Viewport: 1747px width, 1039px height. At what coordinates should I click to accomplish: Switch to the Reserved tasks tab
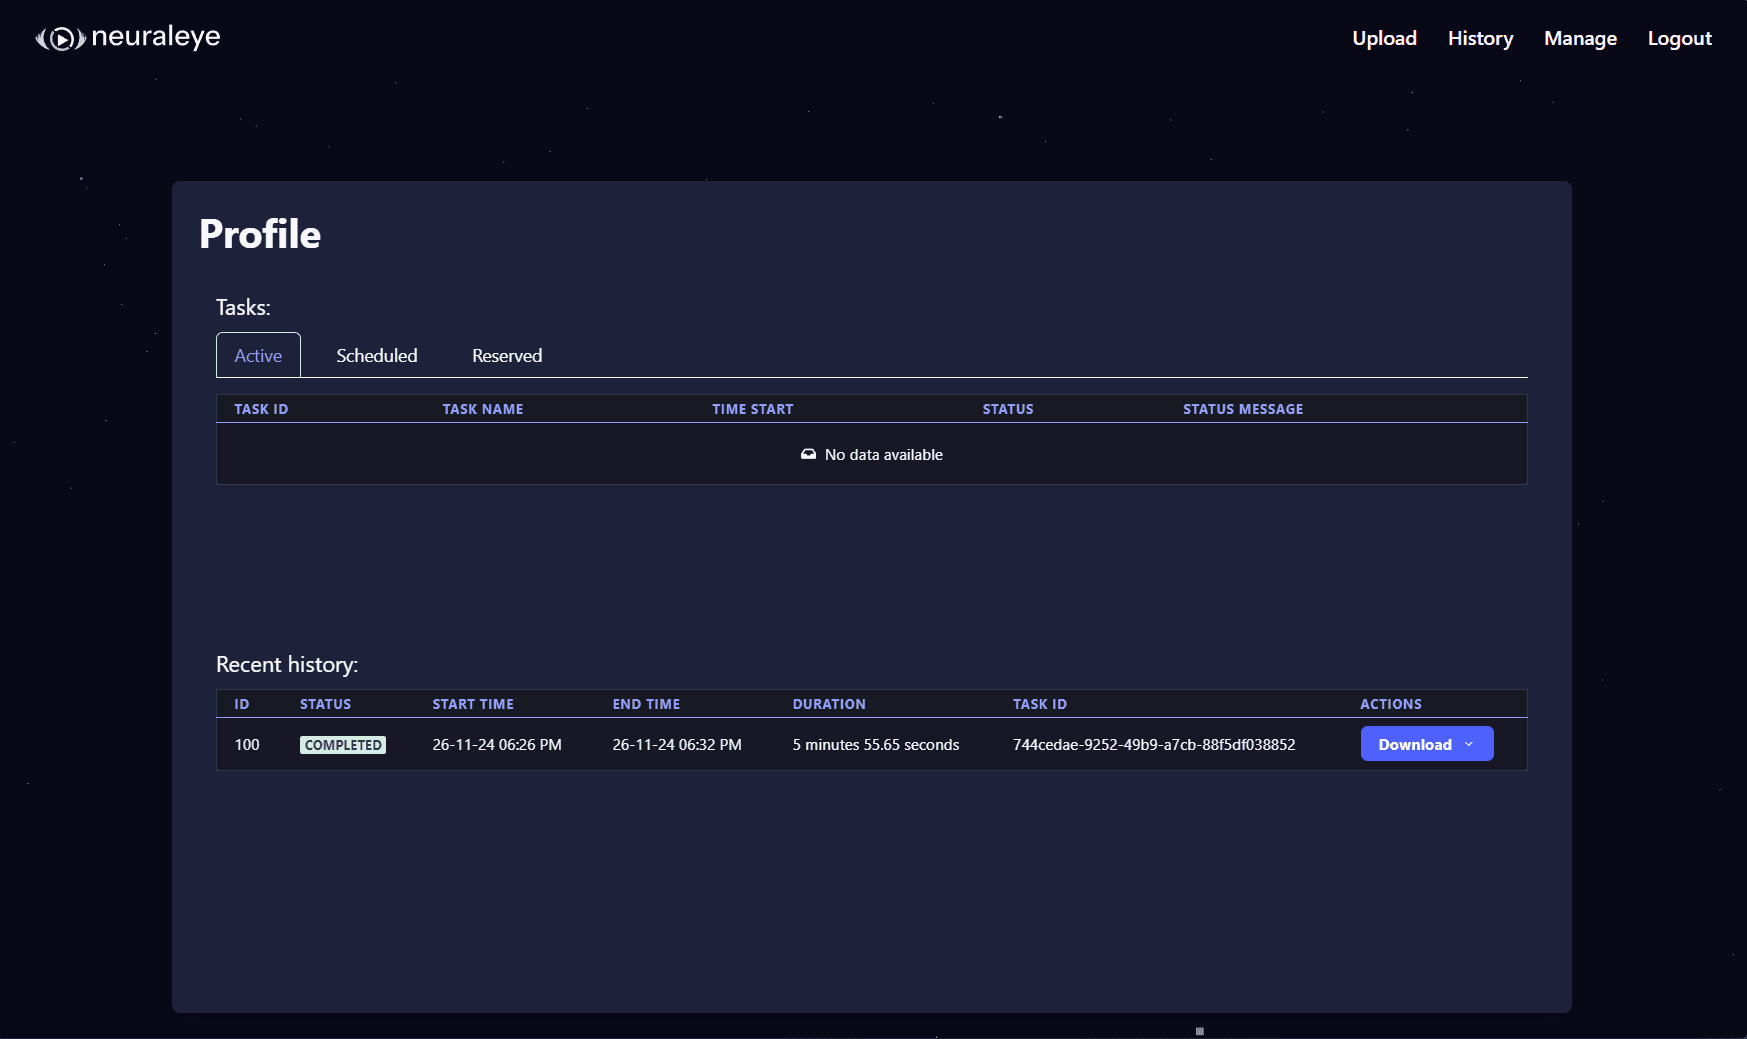[507, 355]
